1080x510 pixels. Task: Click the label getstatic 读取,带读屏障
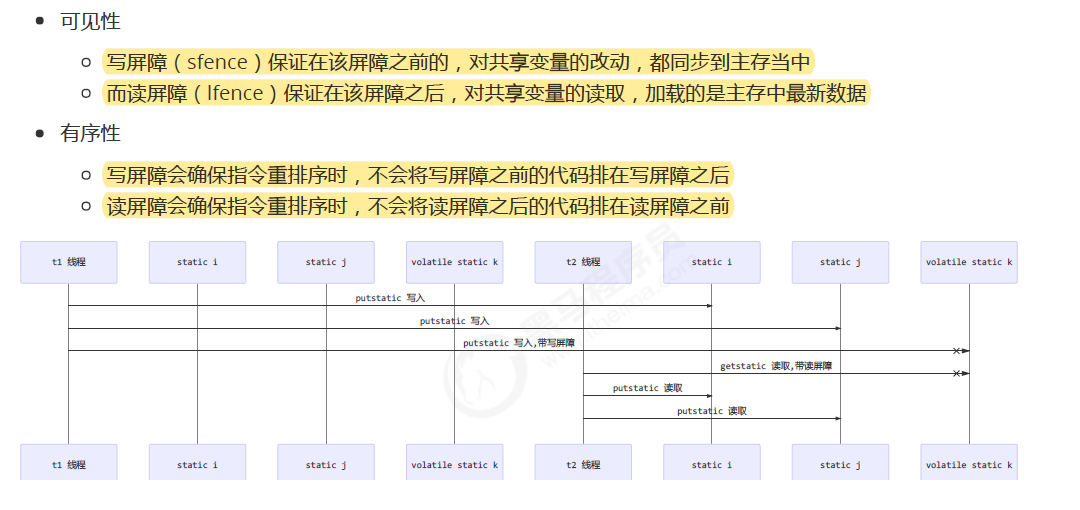point(776,366)
